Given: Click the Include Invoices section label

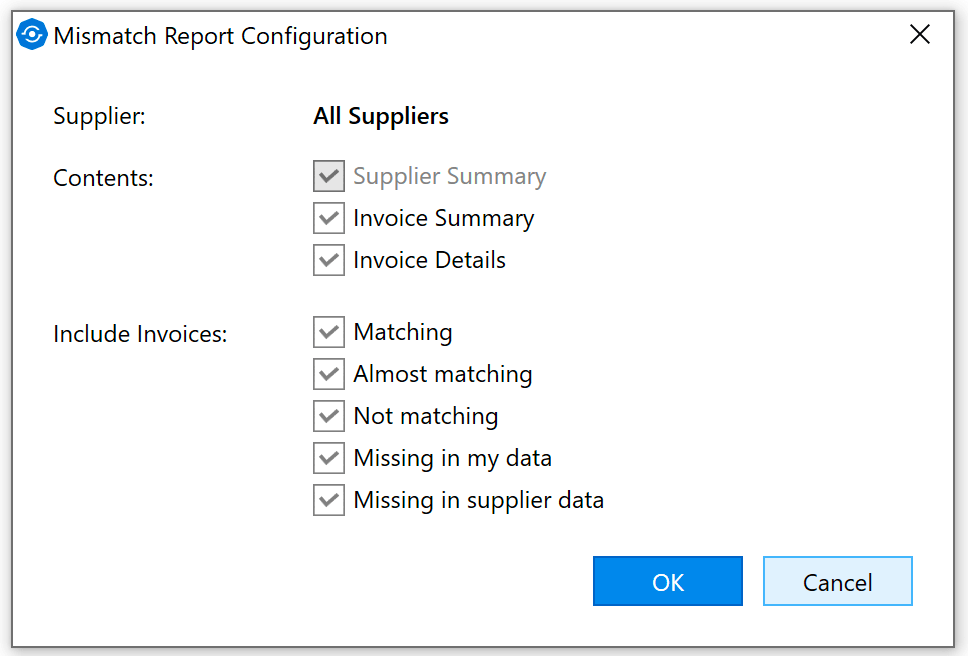Looking at the screenshot, I should click(x=140, y=334).
